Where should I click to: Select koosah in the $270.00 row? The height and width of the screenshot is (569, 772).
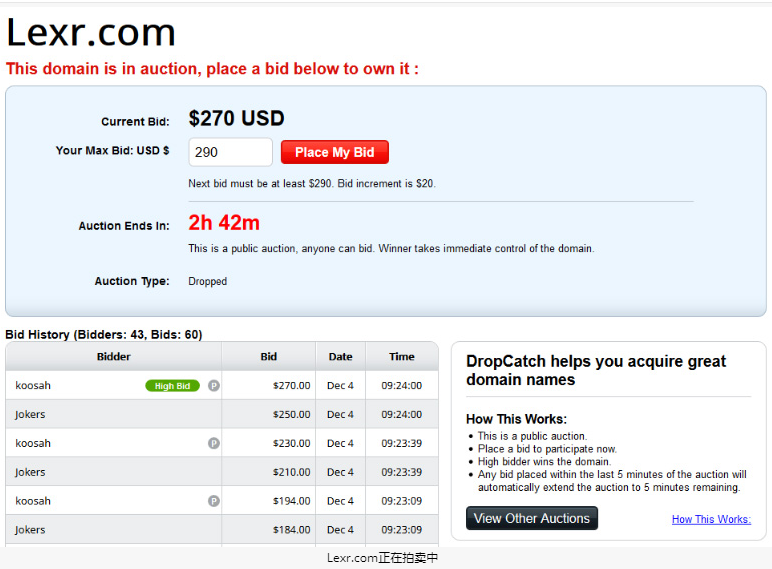pyautogui.click(x=33, y=385)
